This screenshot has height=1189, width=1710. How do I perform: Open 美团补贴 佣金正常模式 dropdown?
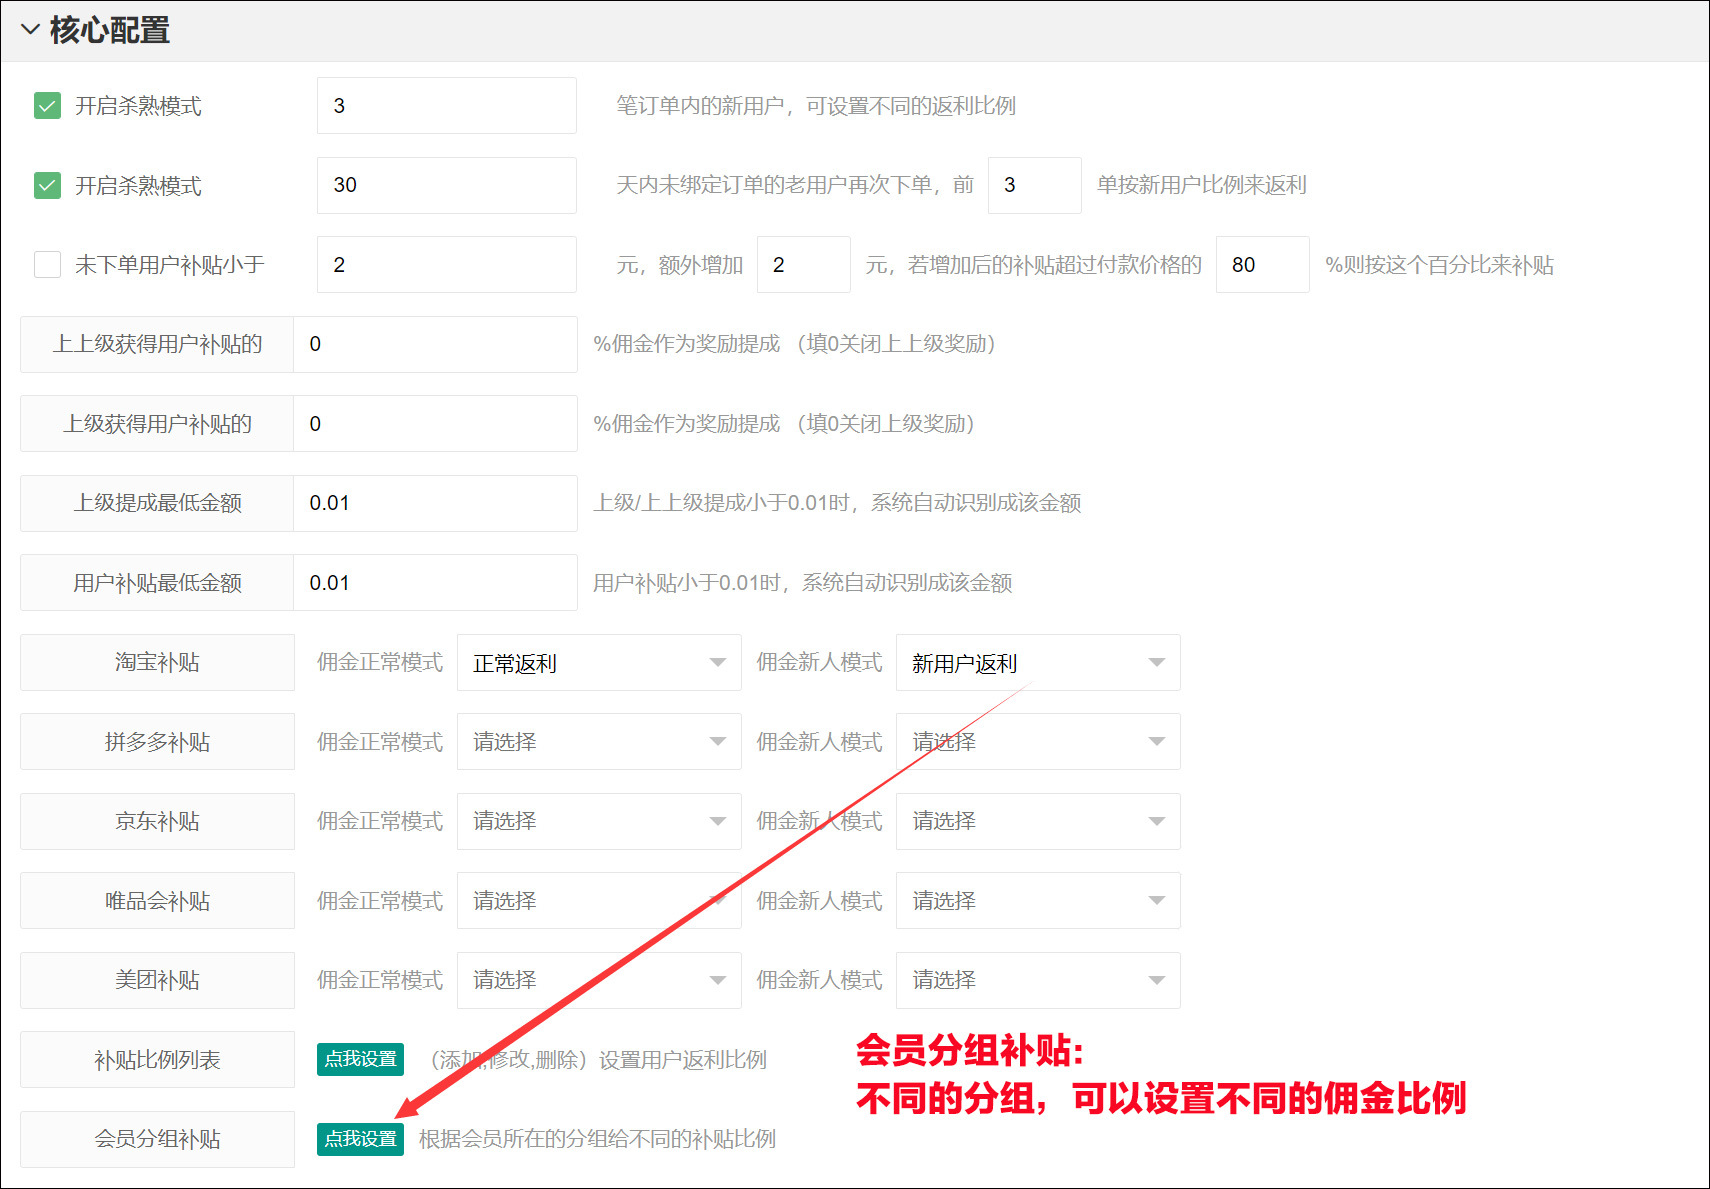(x=599, y=980)
